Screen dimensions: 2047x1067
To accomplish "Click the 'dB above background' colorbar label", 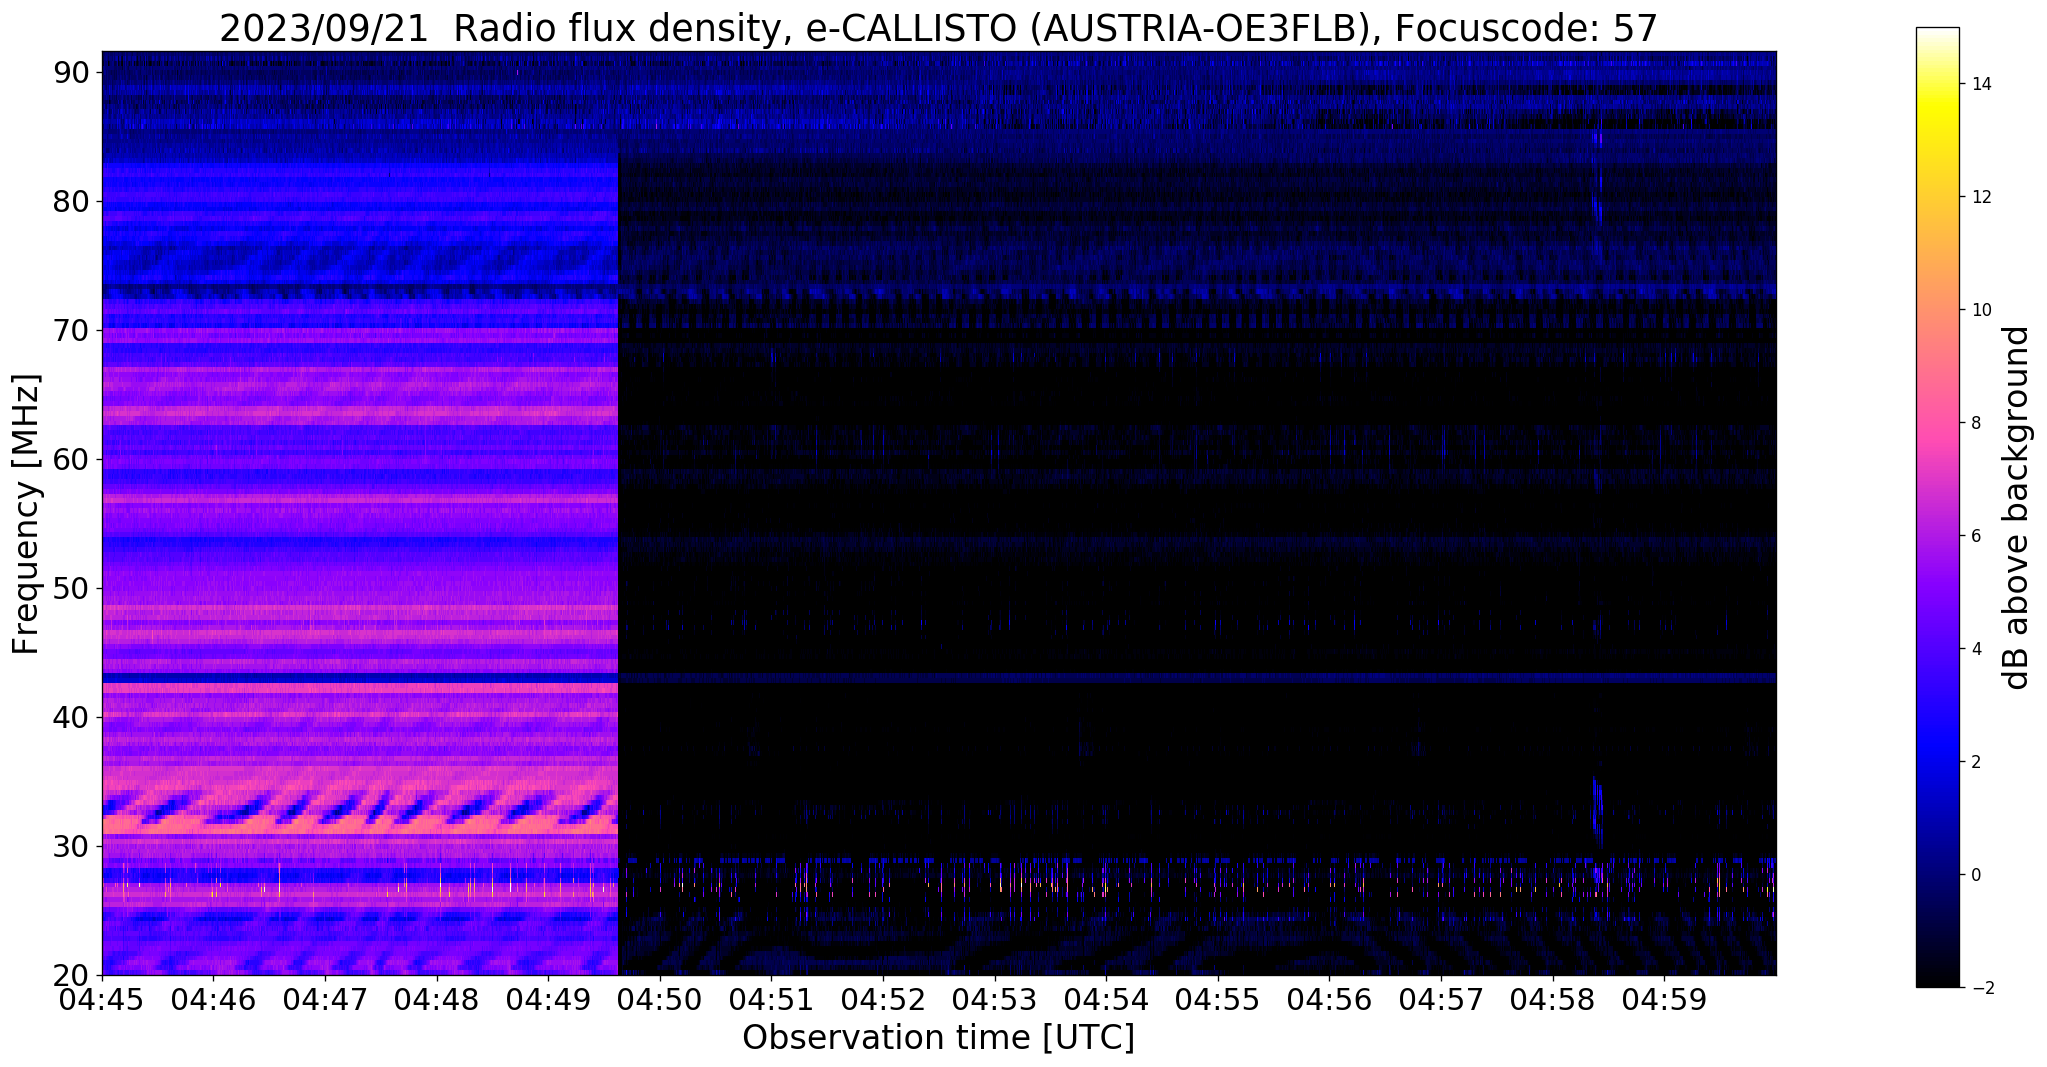I will [x=2017, y=507].
